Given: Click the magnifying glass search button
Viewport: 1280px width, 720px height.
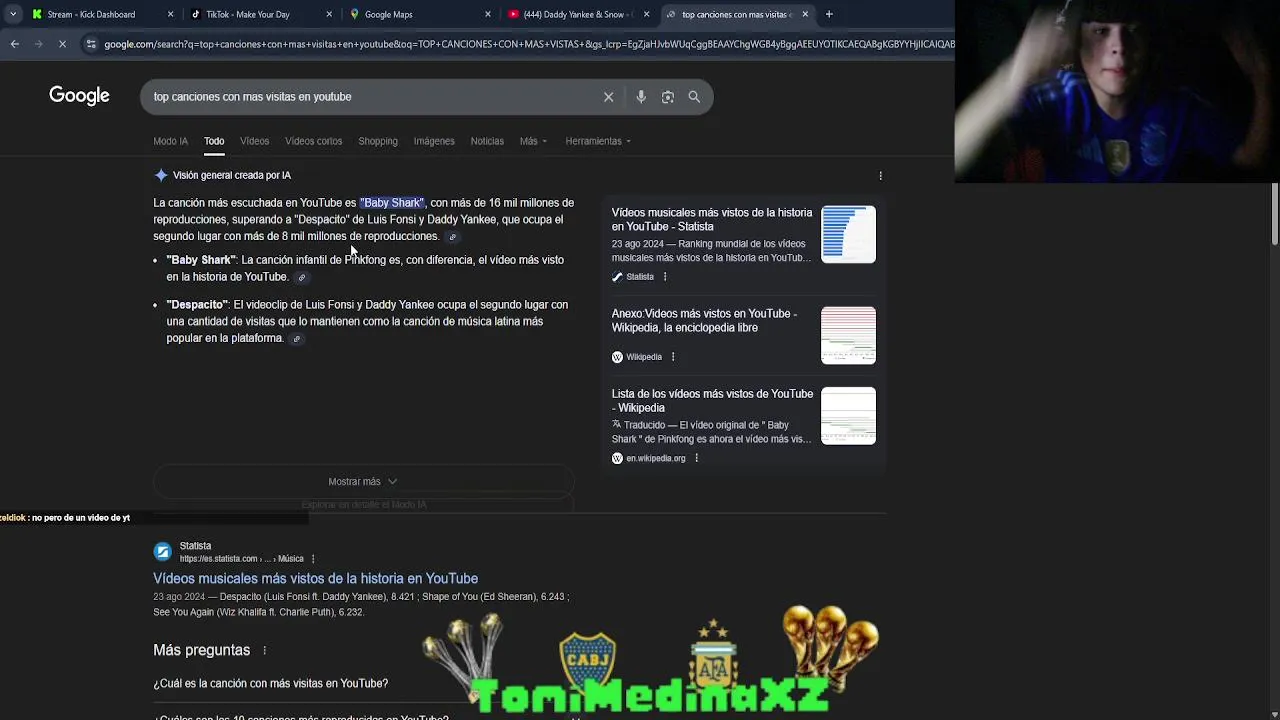Looking at the screenshot, I should (694, 97).
